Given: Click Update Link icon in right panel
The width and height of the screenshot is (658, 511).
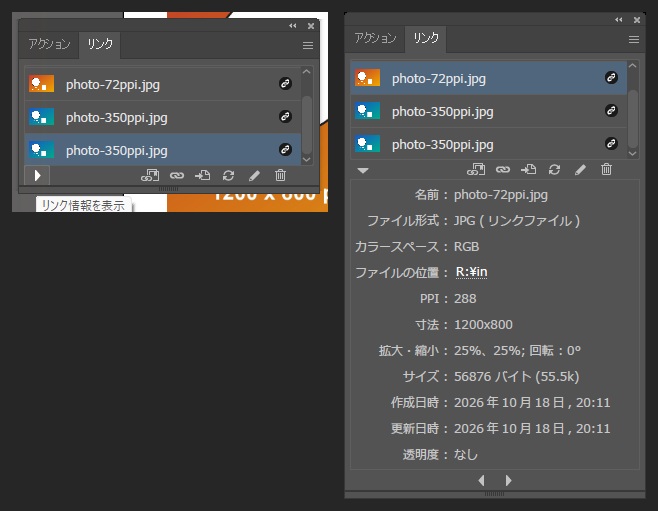Looking at the screenshot, I should coord(554,169).
